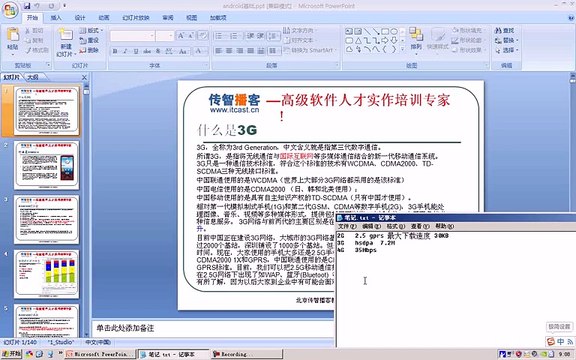Screen dimensions: 576x360
Task: Click the 开始 Start button on taskbar
Action: [x=11, y=354]
